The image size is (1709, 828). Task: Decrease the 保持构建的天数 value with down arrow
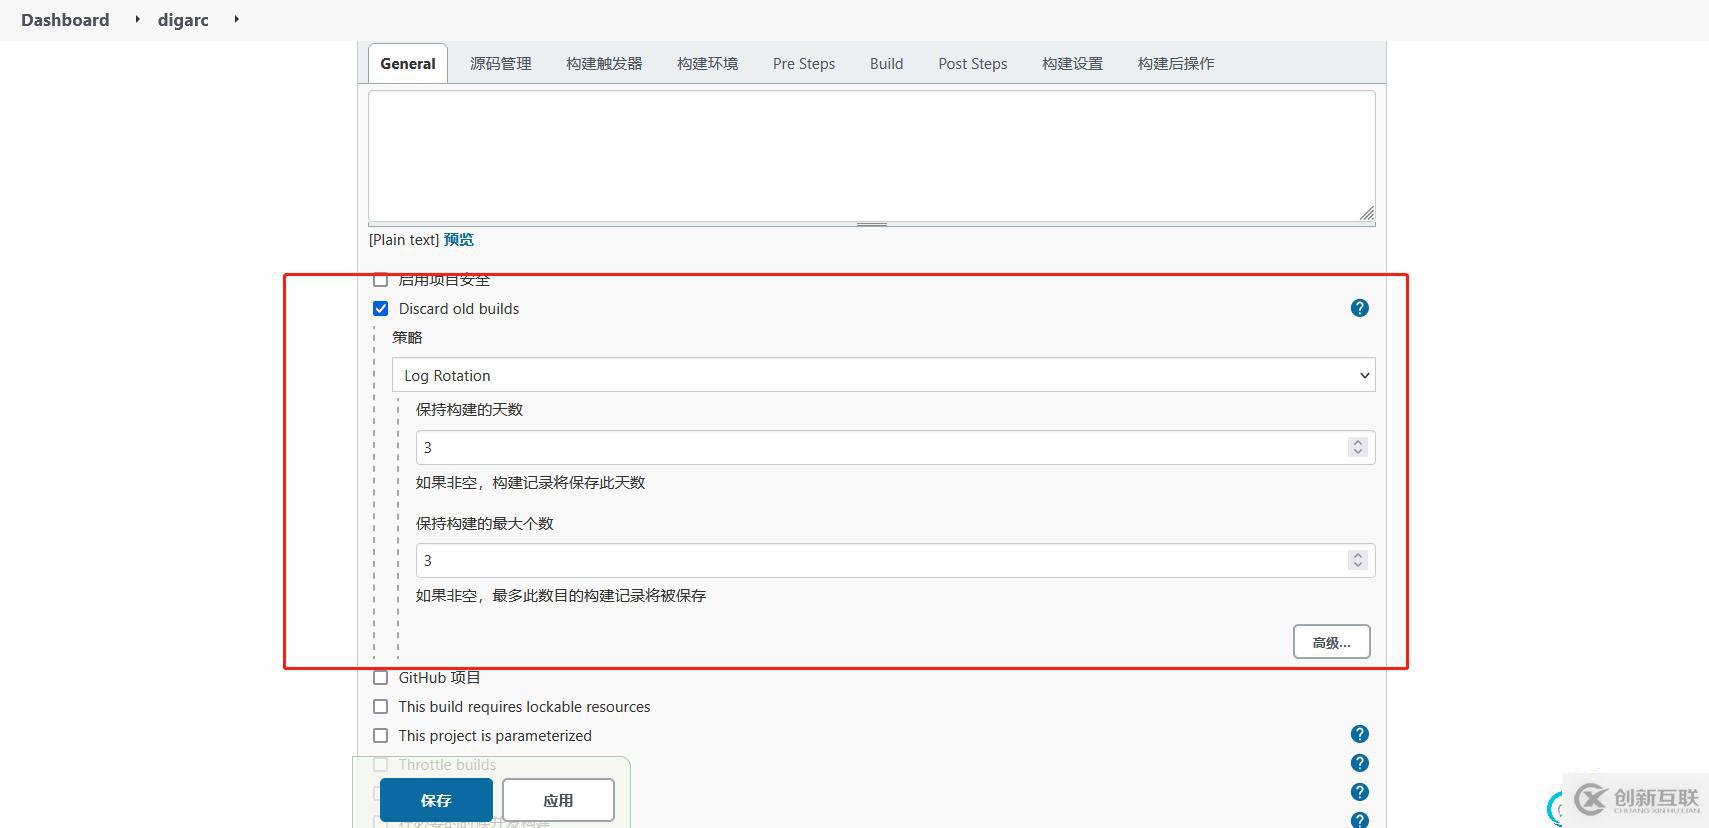click(1357, 452)
